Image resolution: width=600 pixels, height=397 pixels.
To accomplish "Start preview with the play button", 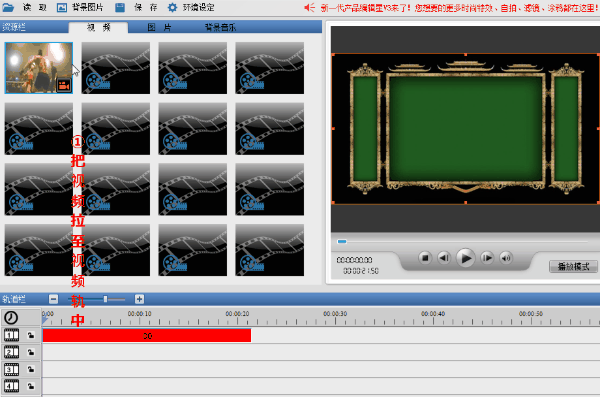I will (466, 258).
